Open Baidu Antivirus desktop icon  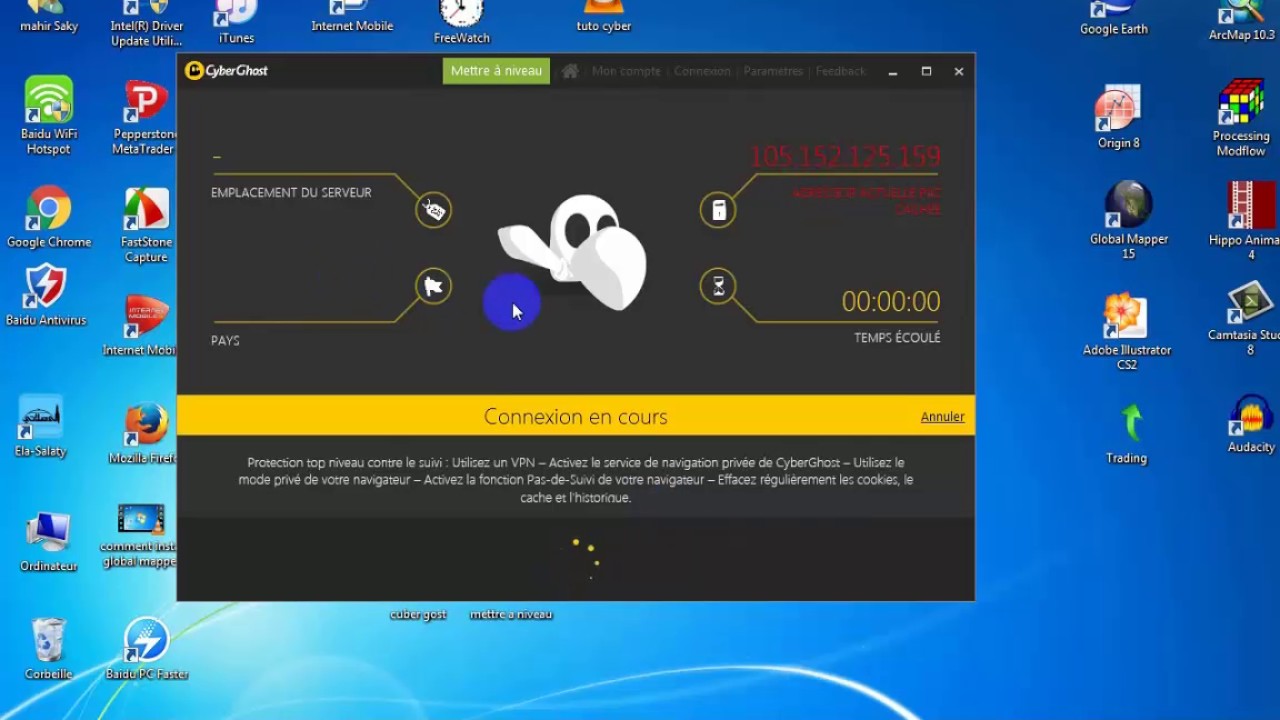(x=46, y=297)
